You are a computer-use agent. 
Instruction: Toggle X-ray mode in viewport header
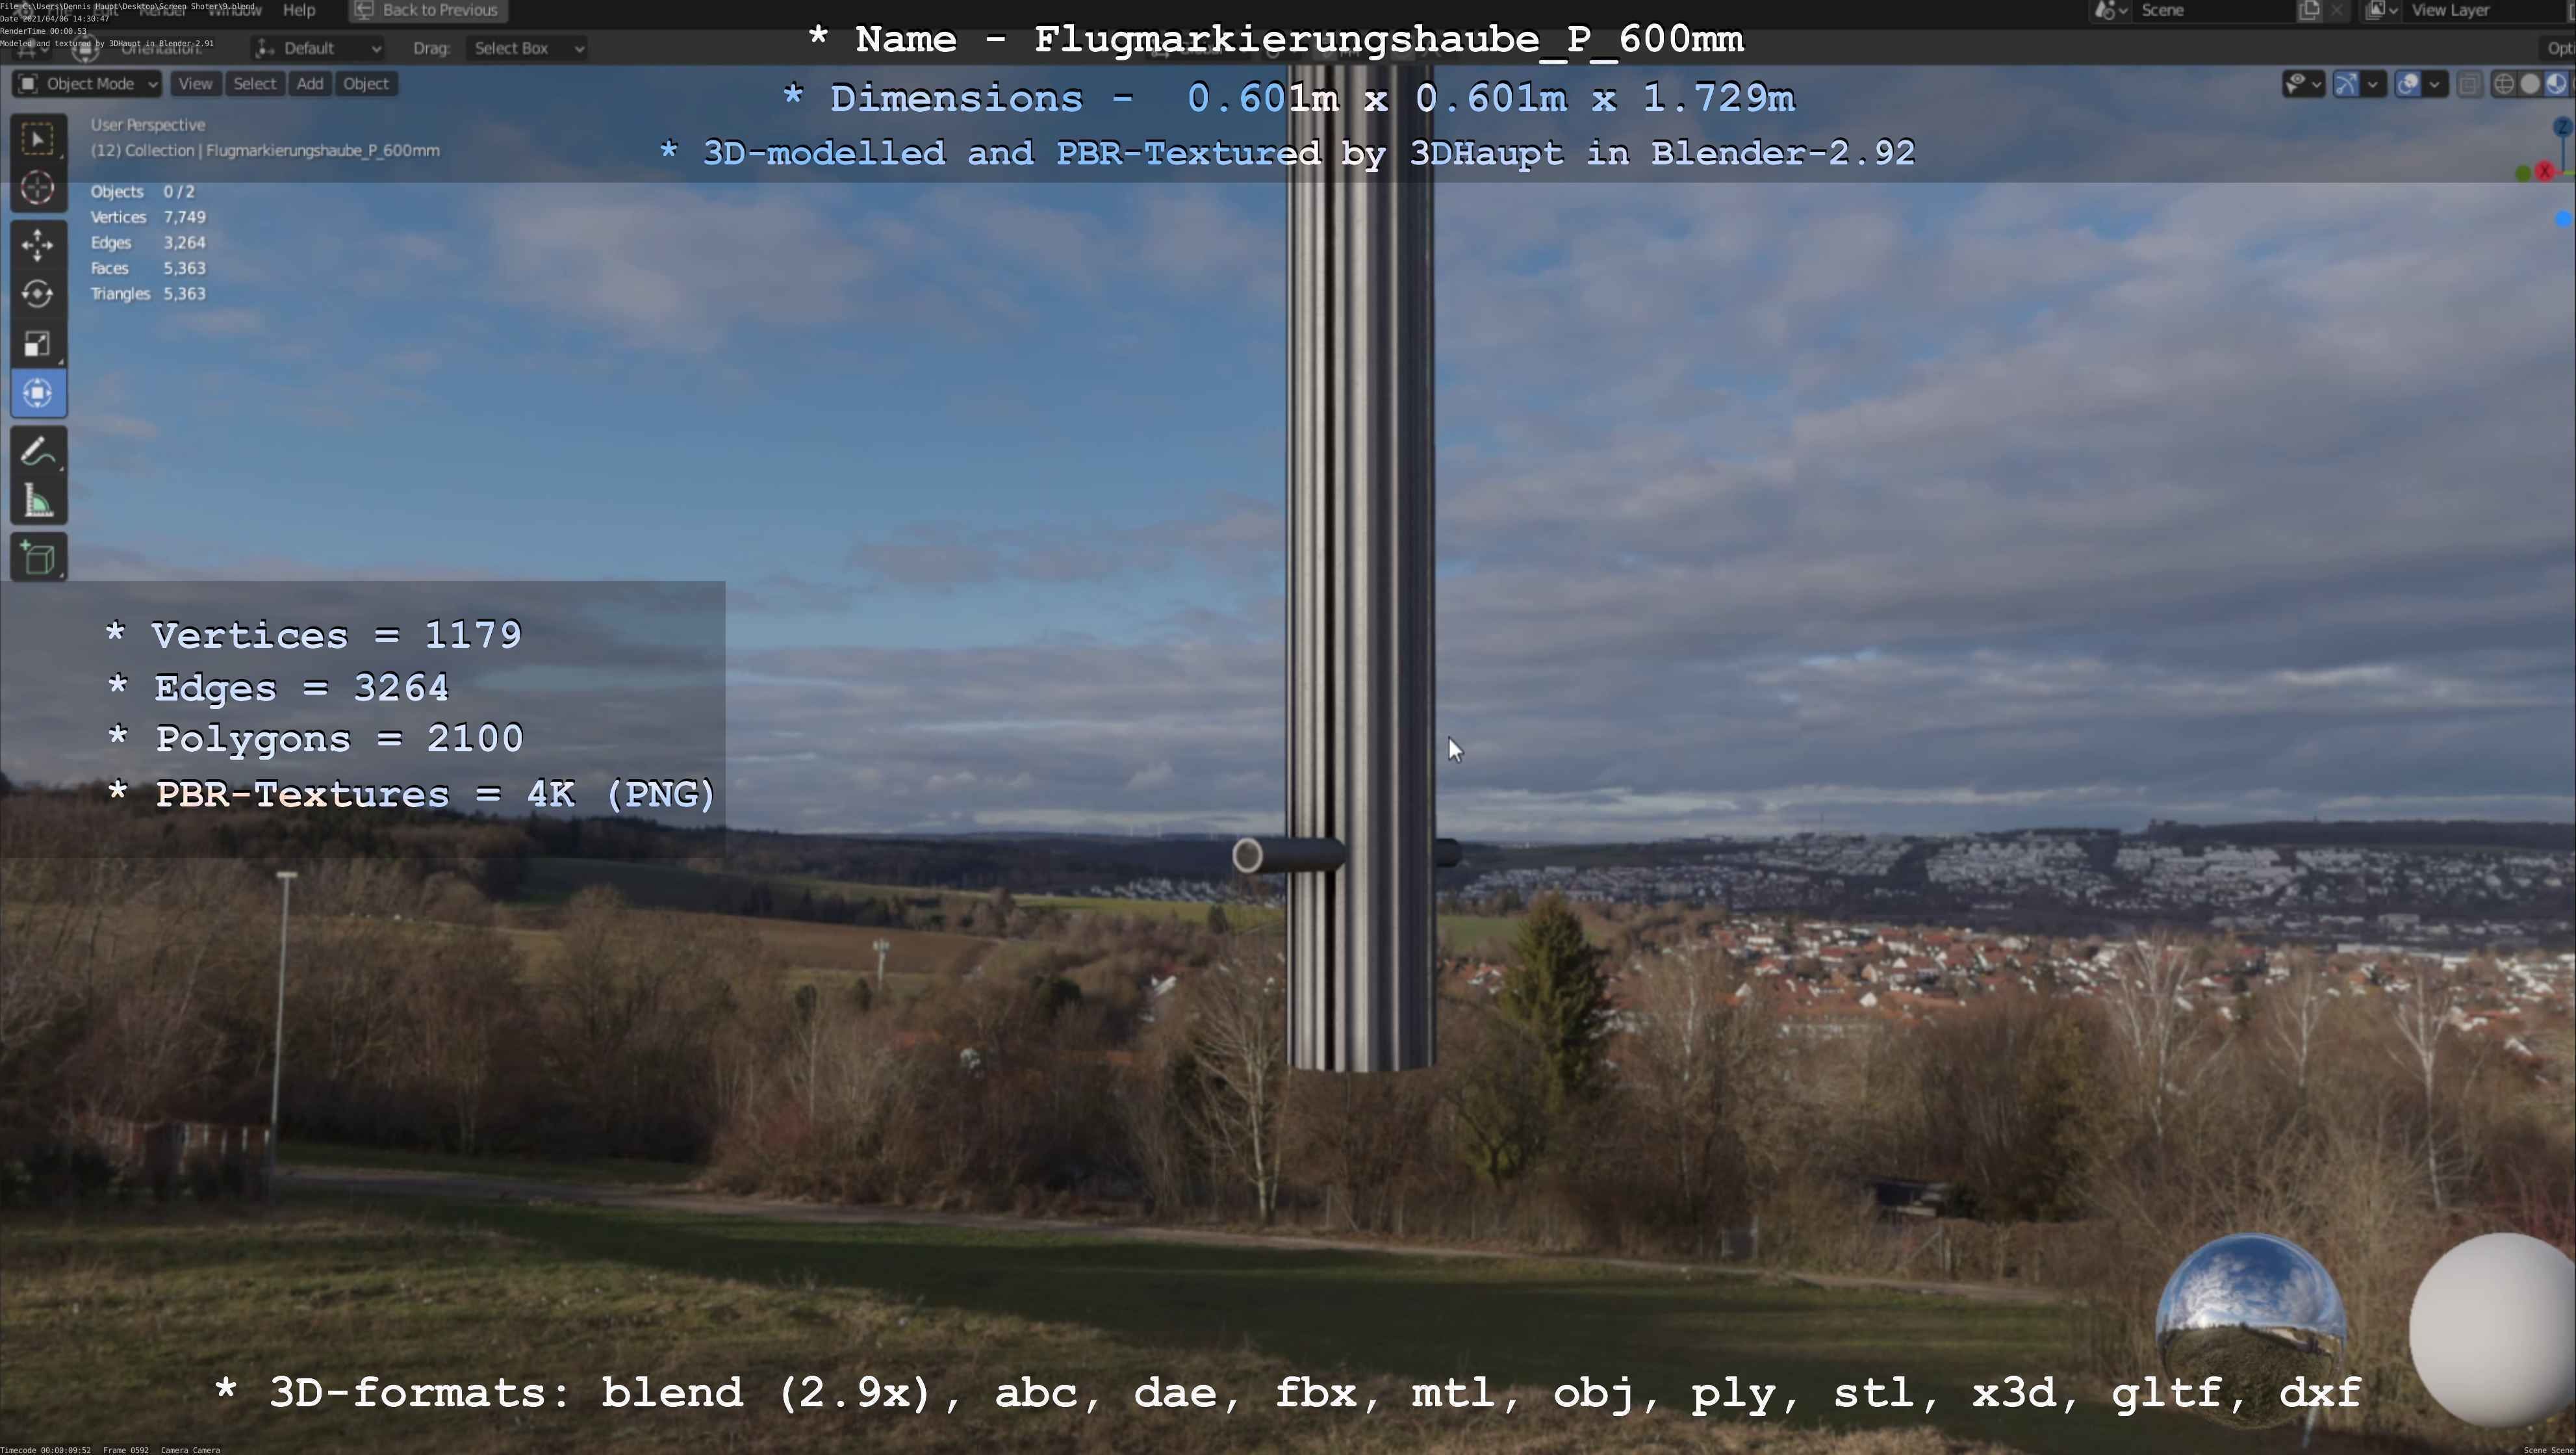pos(2469,84)
